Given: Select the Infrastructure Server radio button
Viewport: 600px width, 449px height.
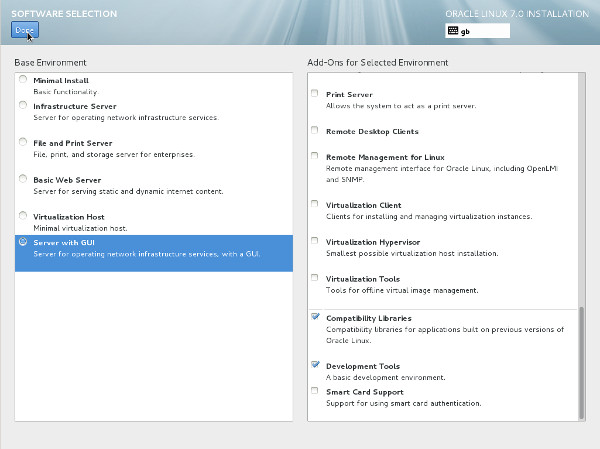Looking at the screenshot, I should (23, 105).
